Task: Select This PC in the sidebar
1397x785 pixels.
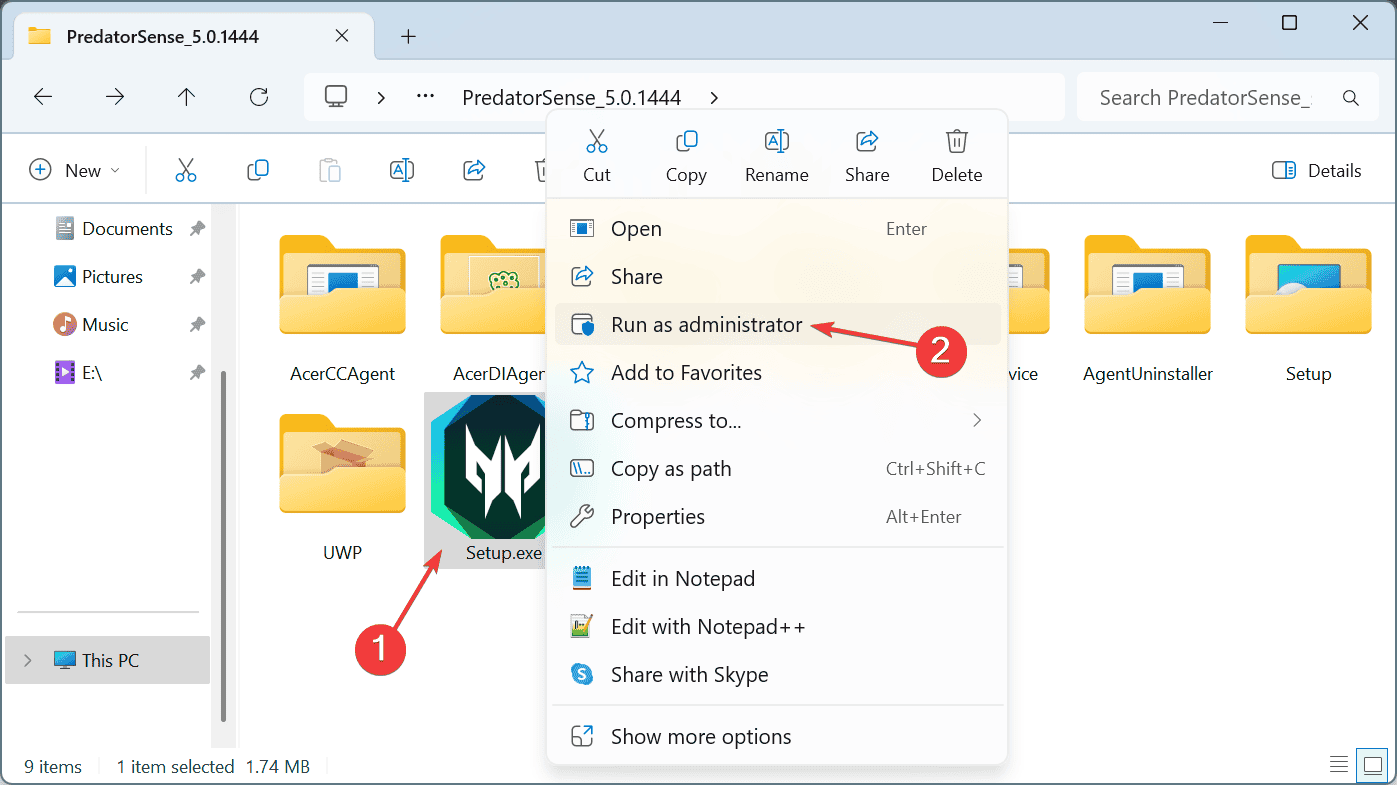Action: (x=107, y=660)
